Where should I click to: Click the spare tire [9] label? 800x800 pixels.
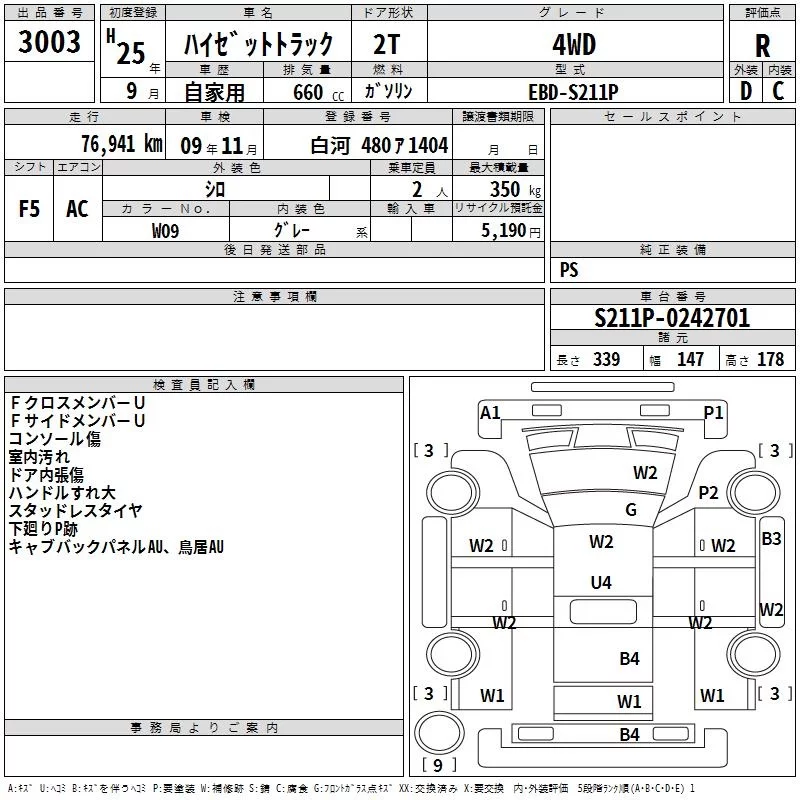click(x=438, y=766)
